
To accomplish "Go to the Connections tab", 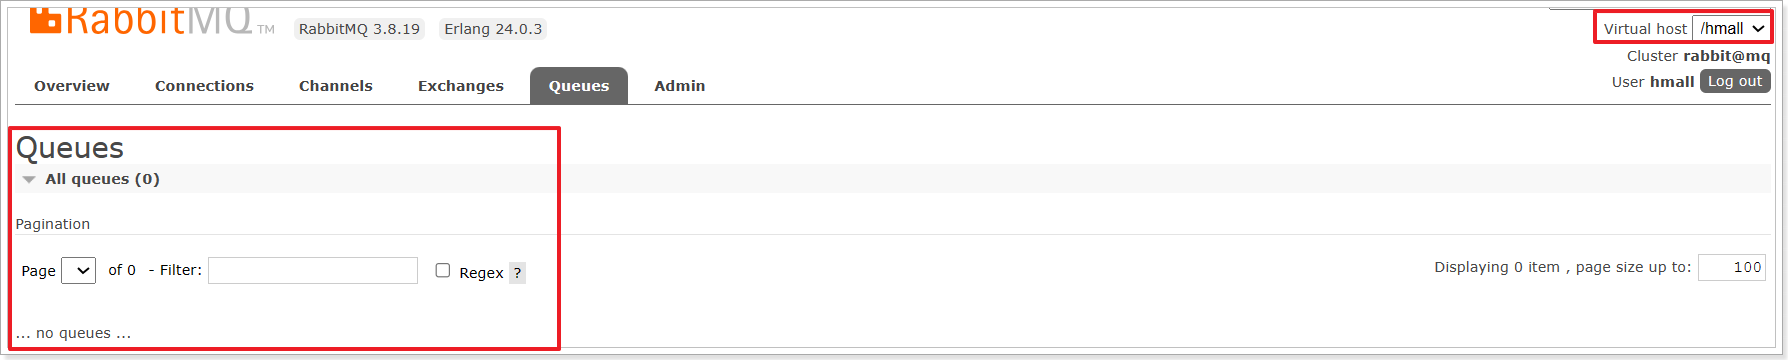I will coord(204,86).
